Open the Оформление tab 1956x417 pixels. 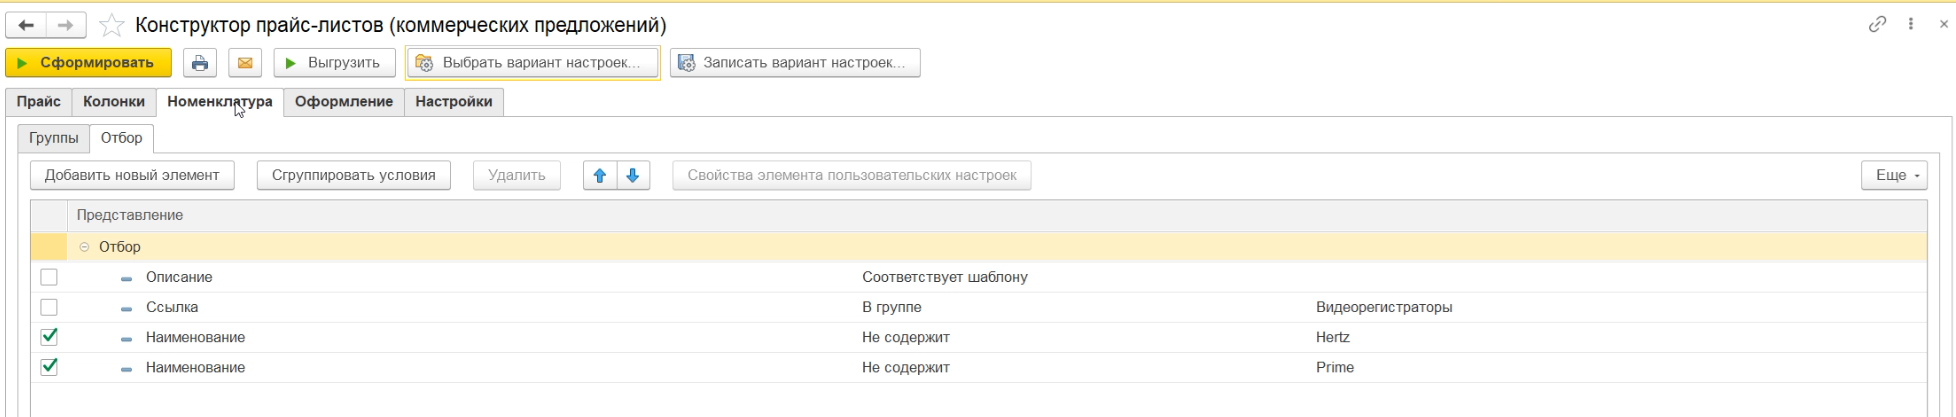[x=344, y=102]
